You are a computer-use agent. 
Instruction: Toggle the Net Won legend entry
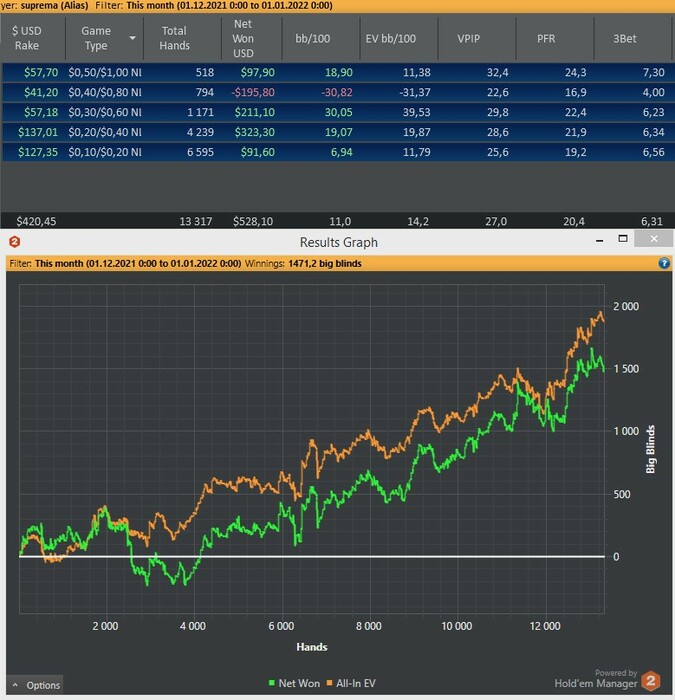click(x=295, y=683)
